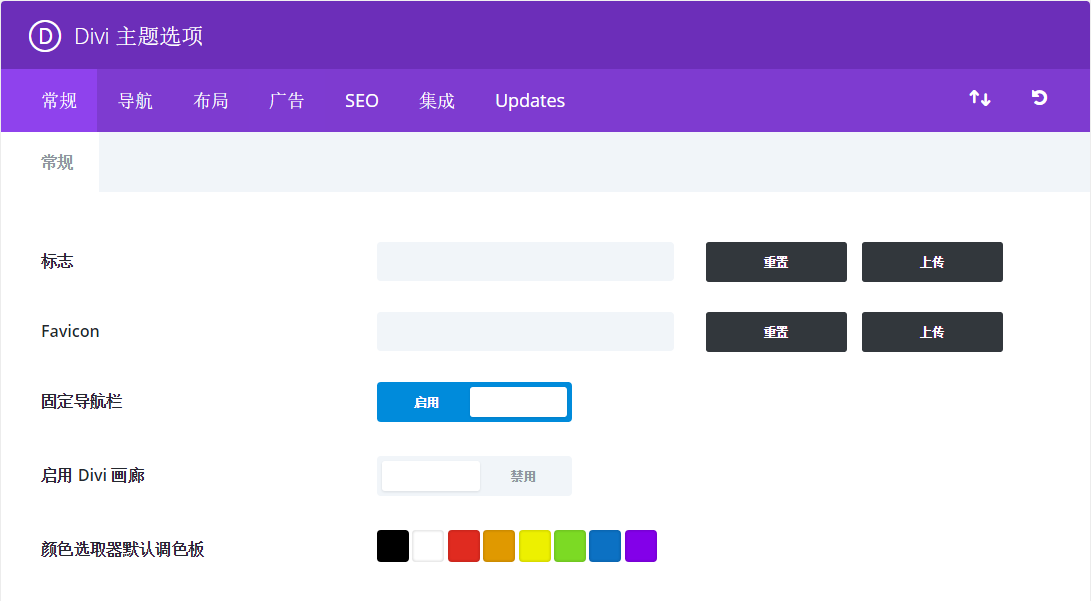
Task: Click the import/export arrows icon
Action: [979, 98]
